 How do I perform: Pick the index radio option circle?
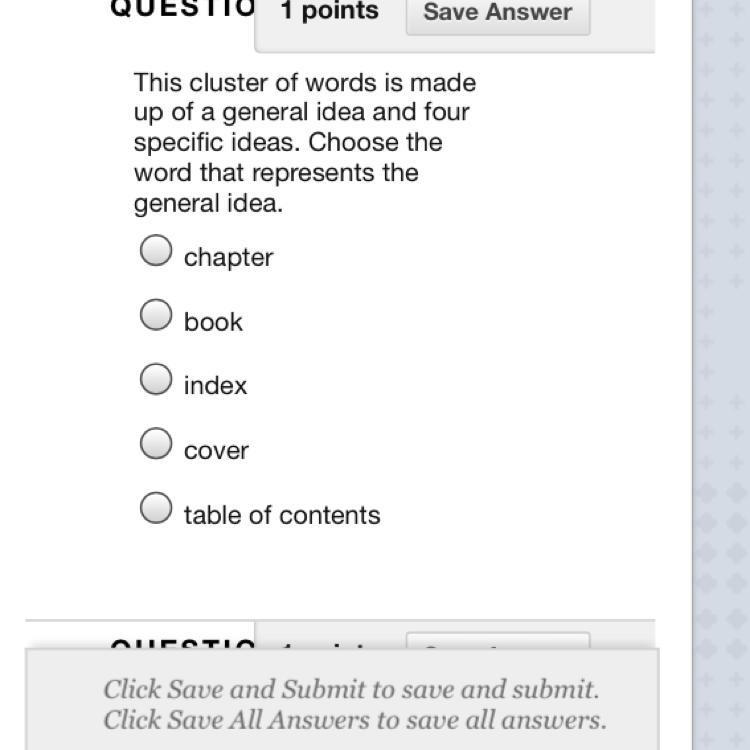coord(156,380)
